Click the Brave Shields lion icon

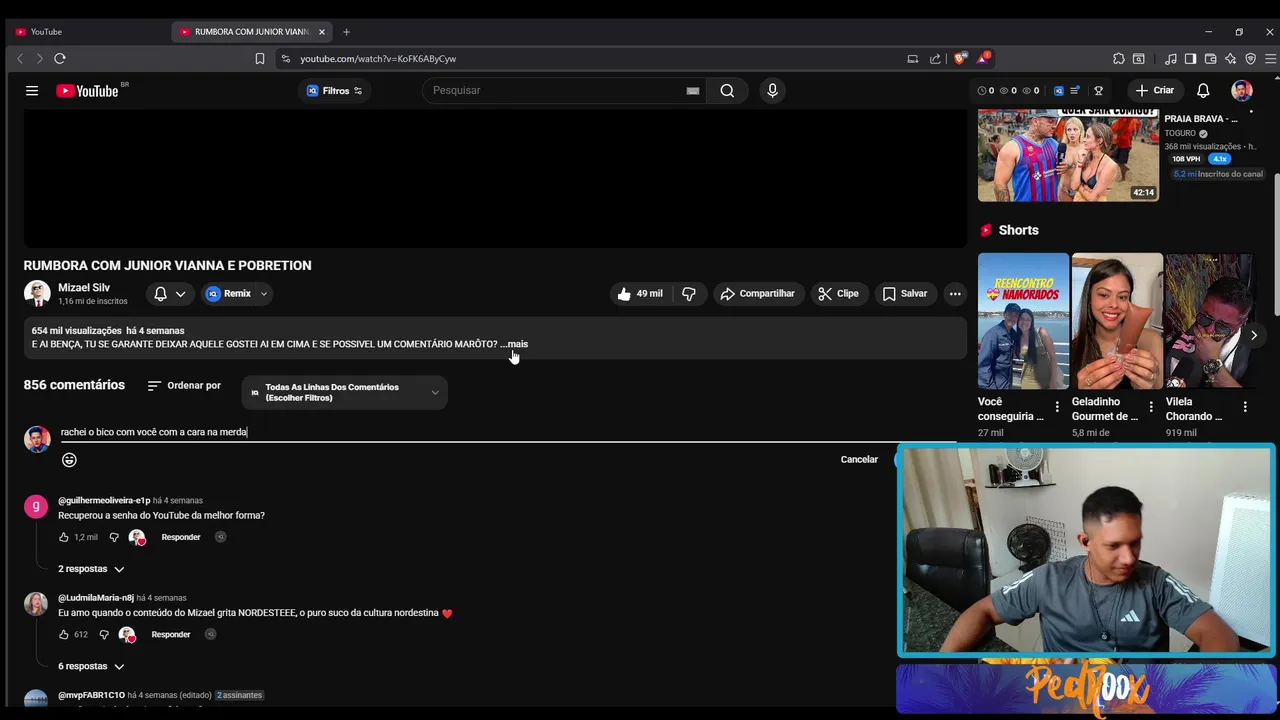pyautogui.click(x=960, y=59)
